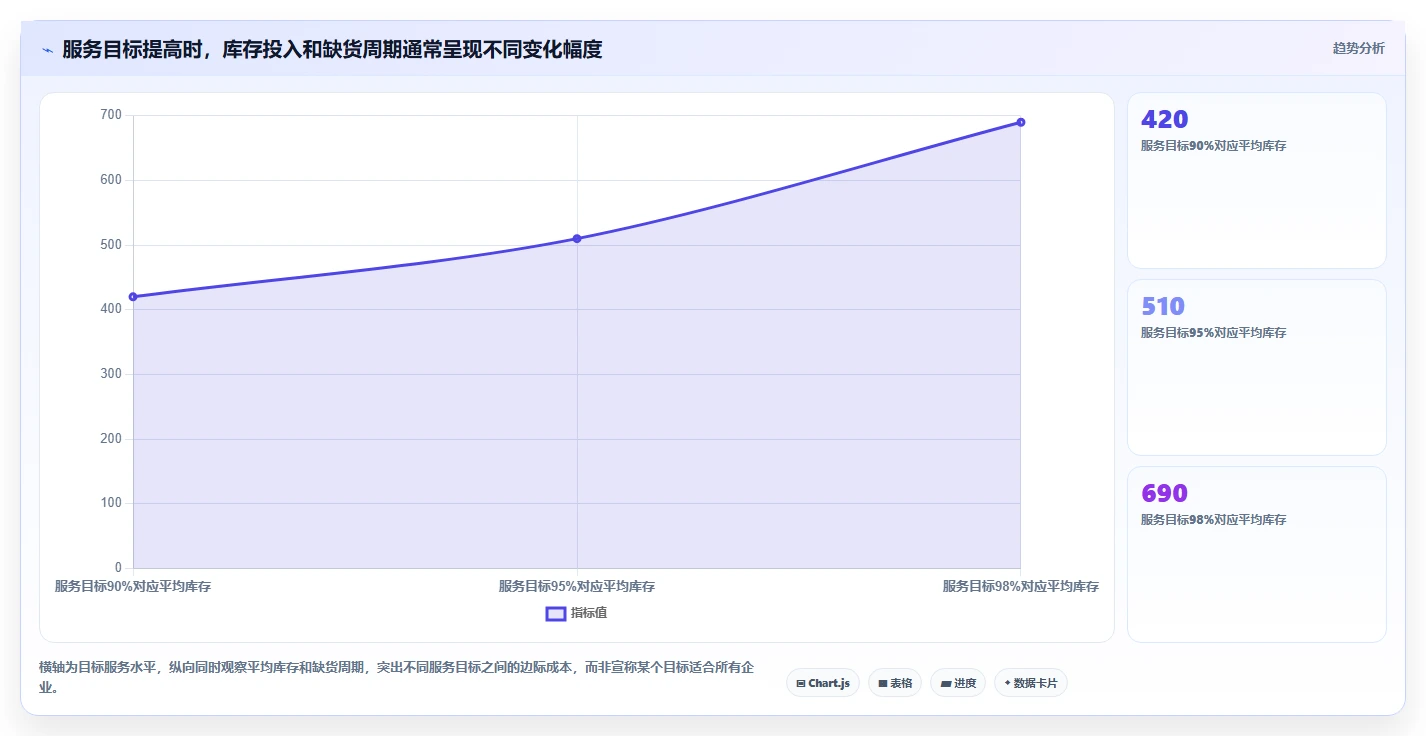Select the 420 data point on chart
This screenshot has height=736, width=1426.
[133, 297]
